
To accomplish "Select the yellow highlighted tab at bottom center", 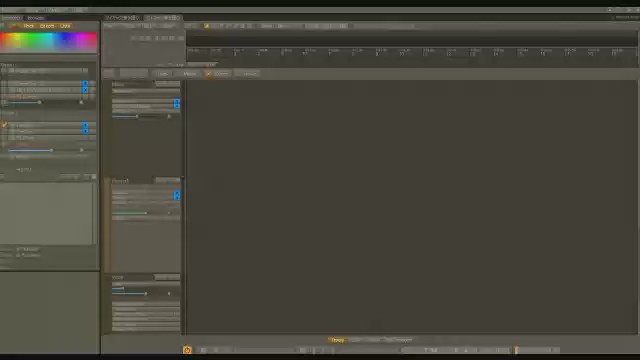I will [x=337, y=340].
